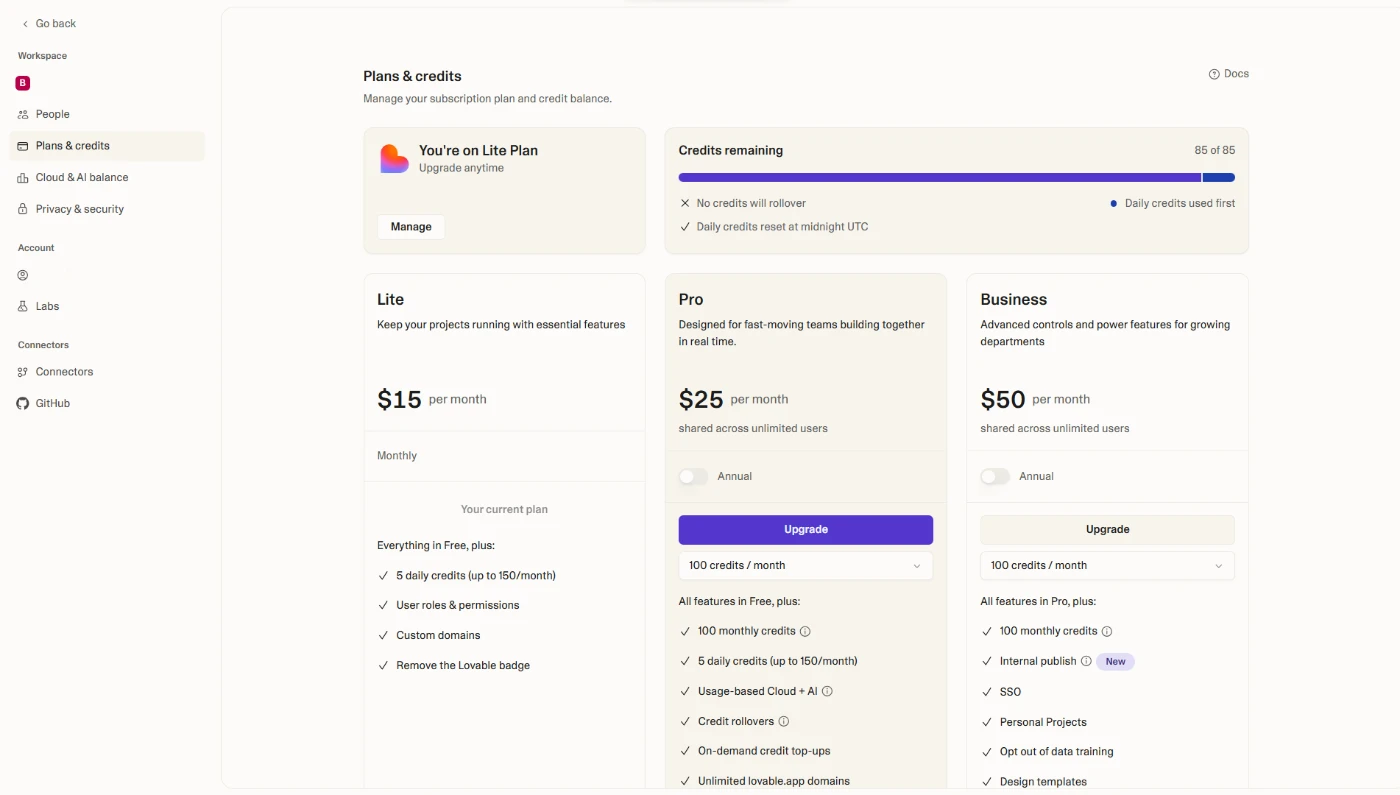Image resolution: width=1400 pixels, height=795 pixels.
Task: Click the Docs help icon
Action: click(1214, 74)
